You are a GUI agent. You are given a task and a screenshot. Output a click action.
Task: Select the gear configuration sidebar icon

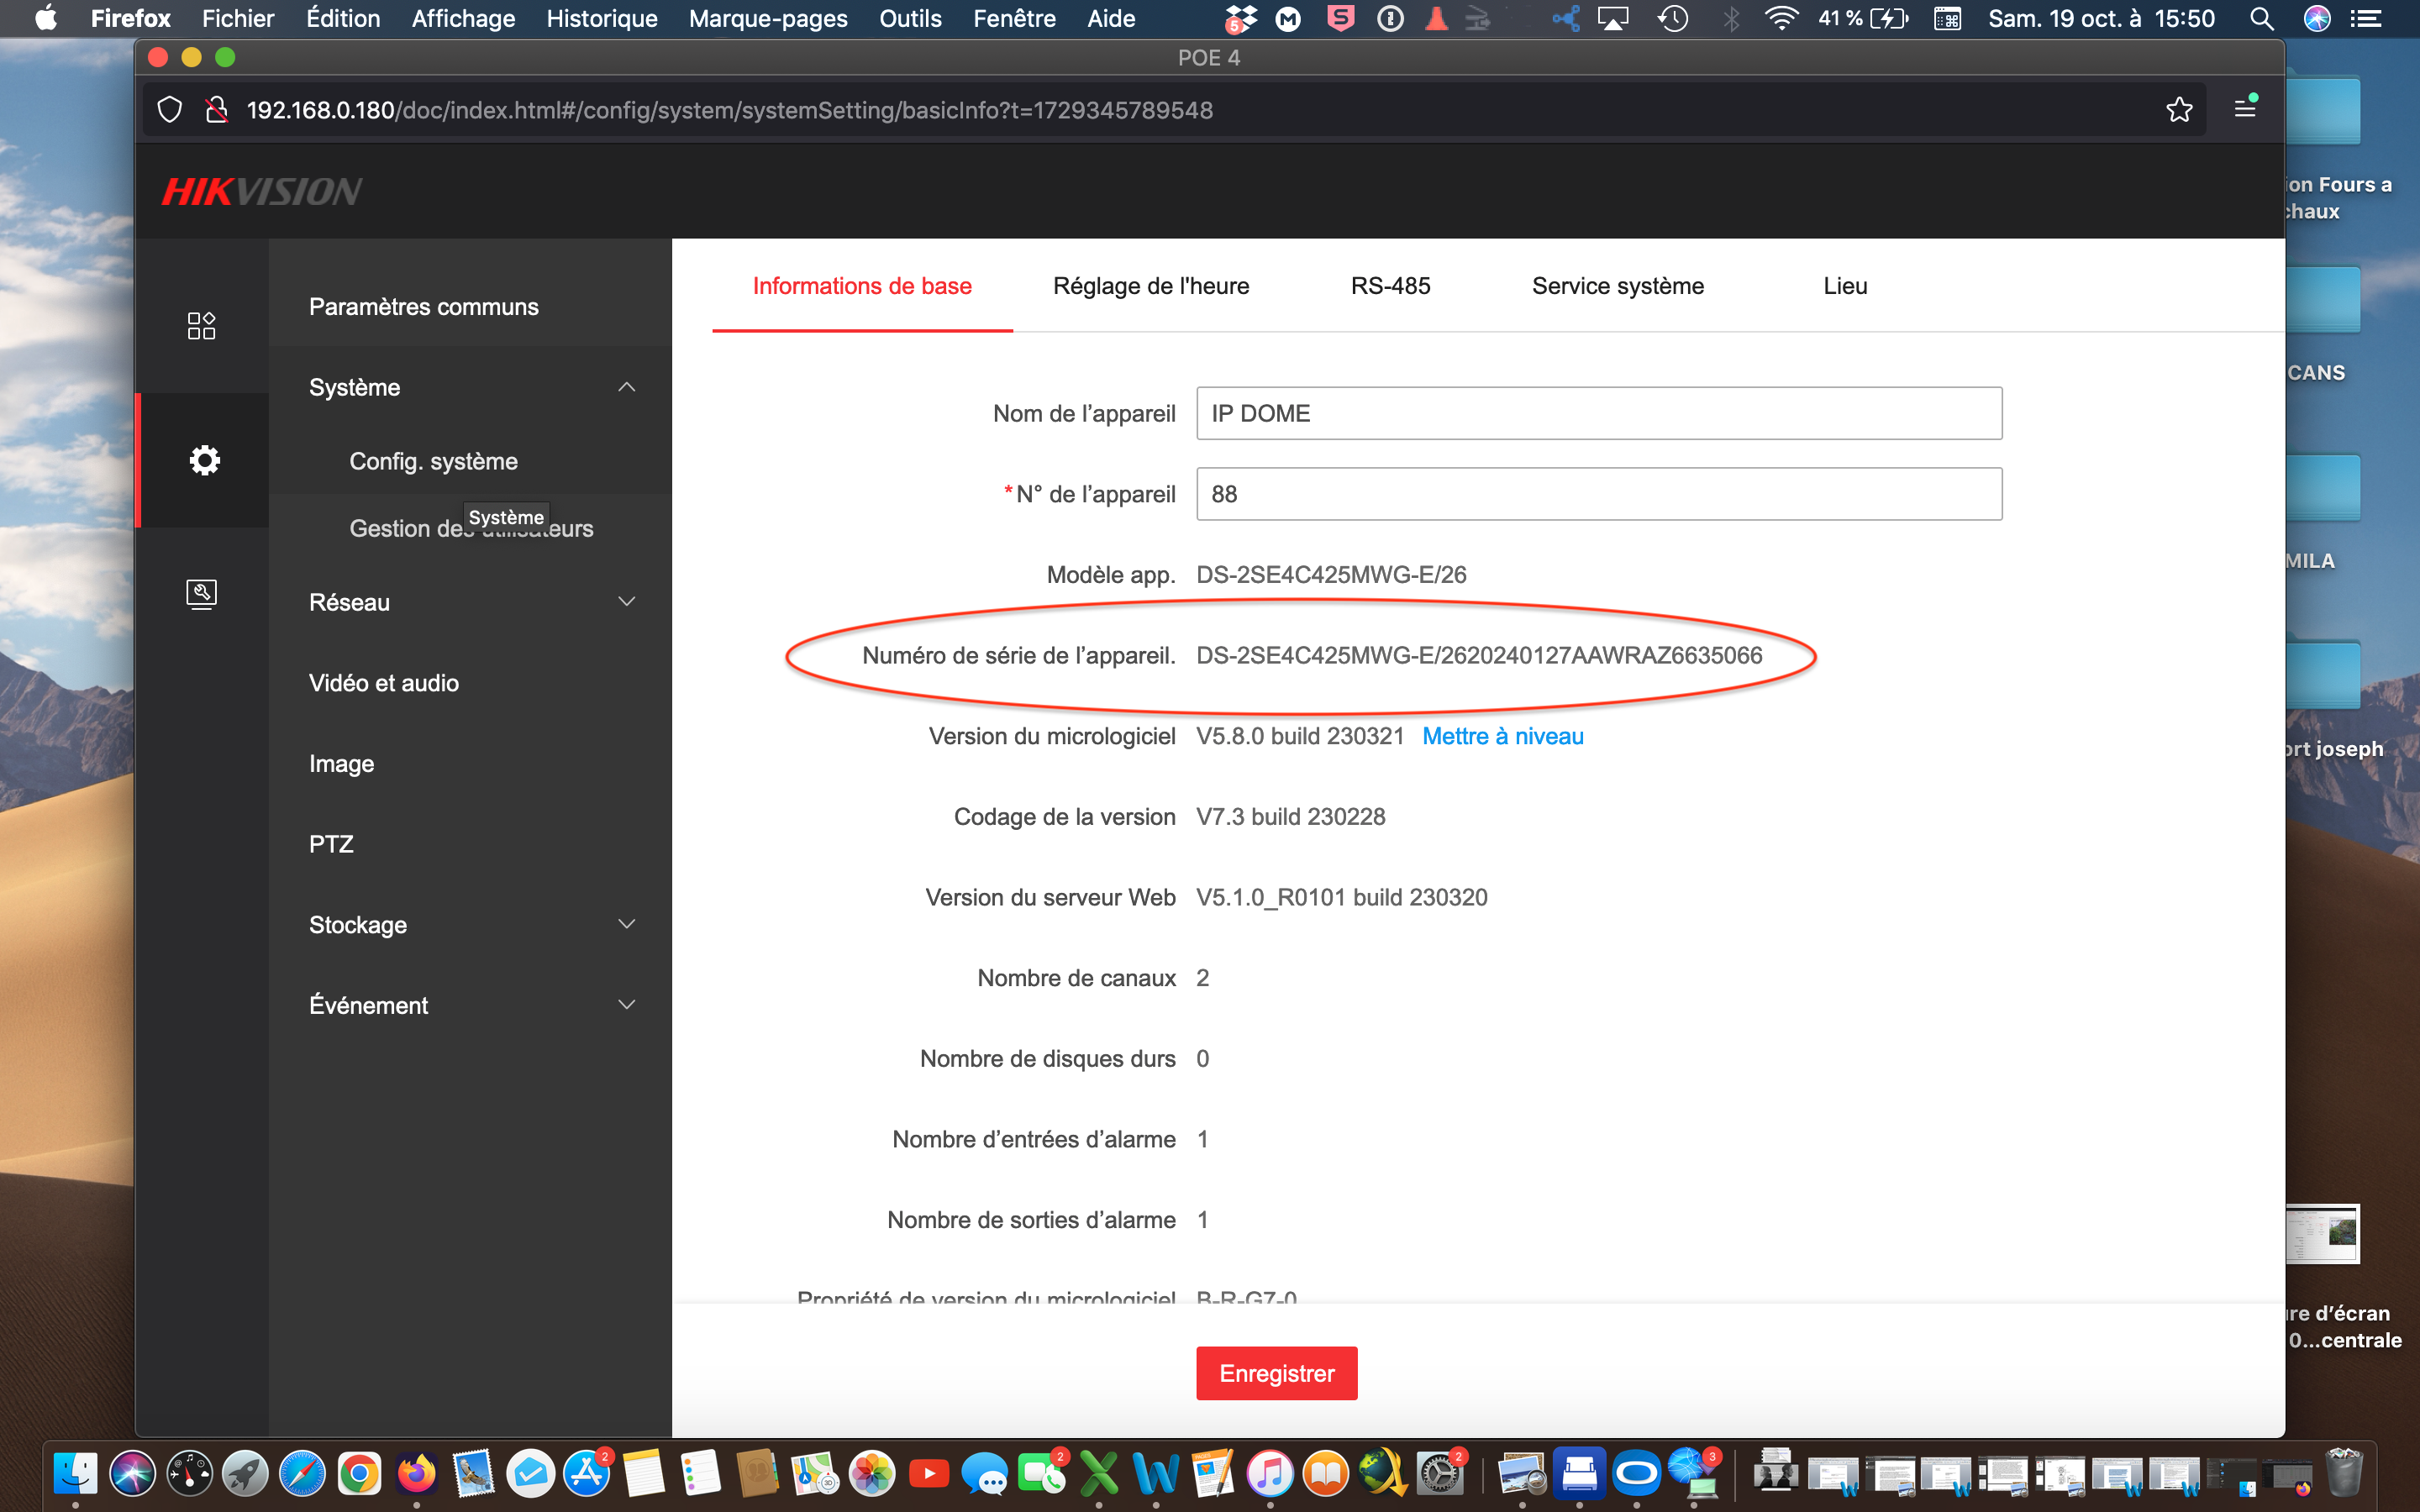(204, 460)
